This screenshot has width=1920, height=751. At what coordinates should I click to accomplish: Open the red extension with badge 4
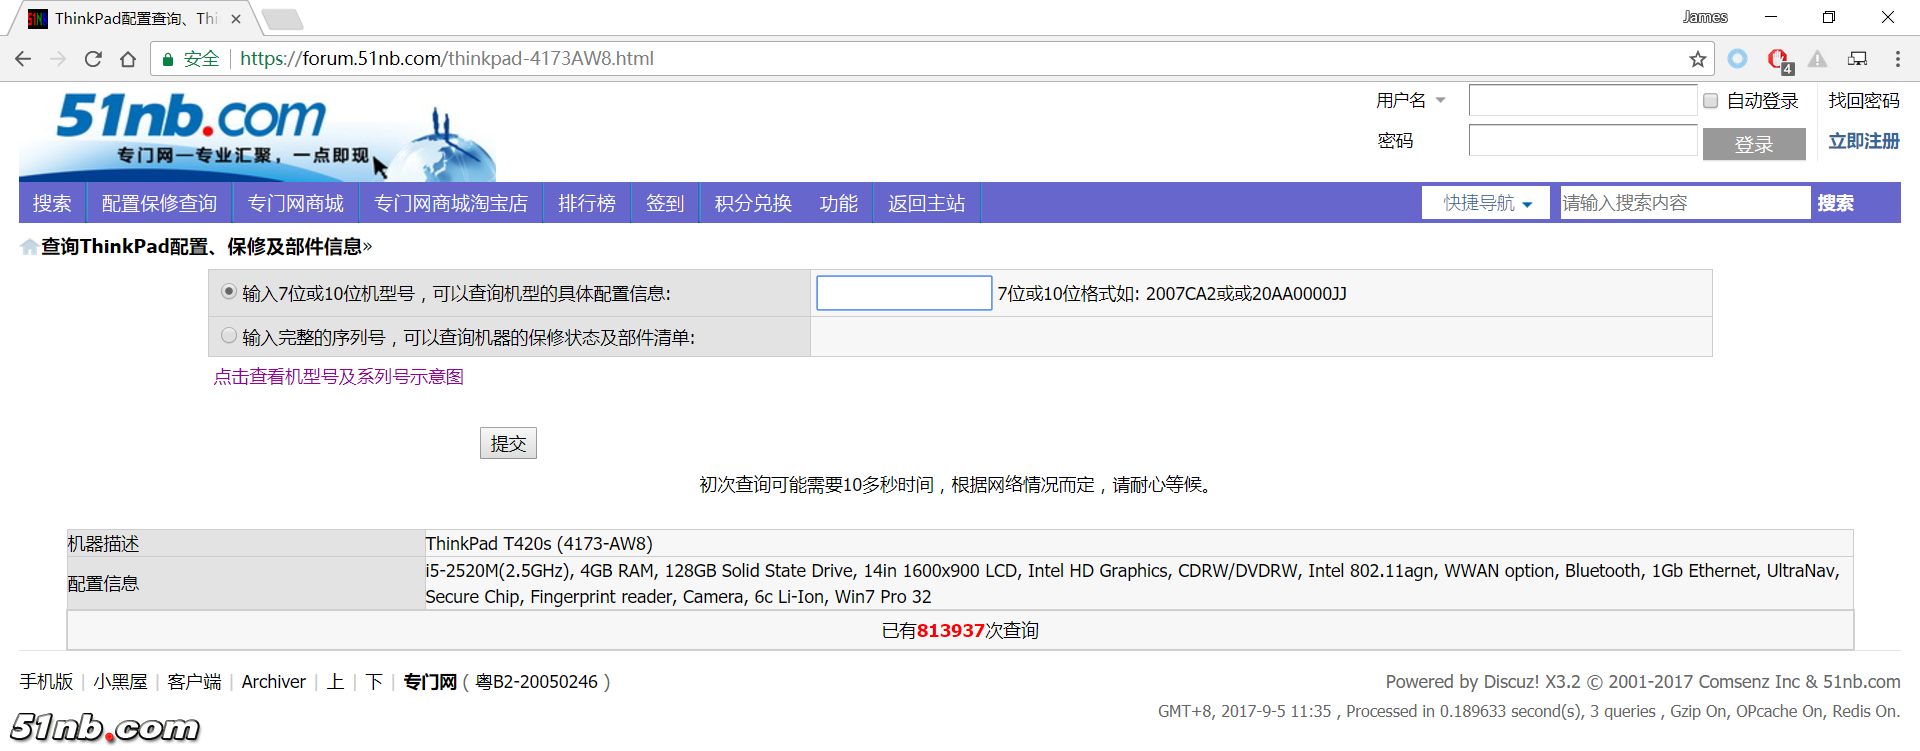(x=1779, y=60)
